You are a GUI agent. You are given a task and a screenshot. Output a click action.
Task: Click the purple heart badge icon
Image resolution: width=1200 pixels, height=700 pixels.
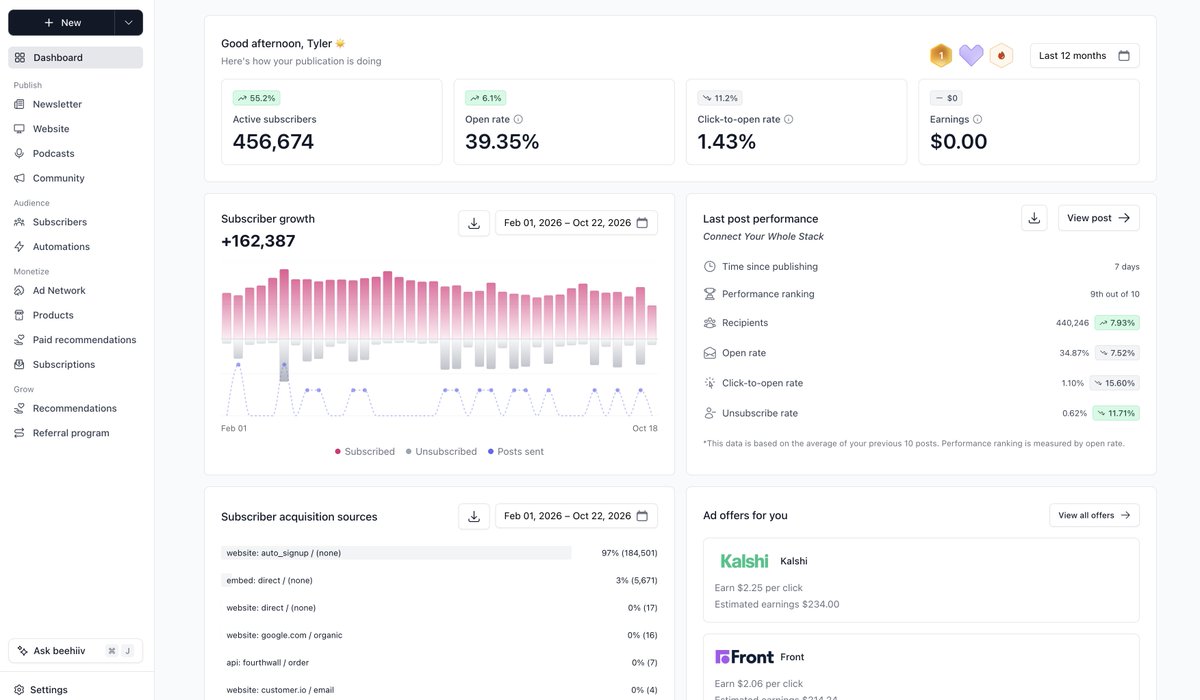tap(971, 56)
